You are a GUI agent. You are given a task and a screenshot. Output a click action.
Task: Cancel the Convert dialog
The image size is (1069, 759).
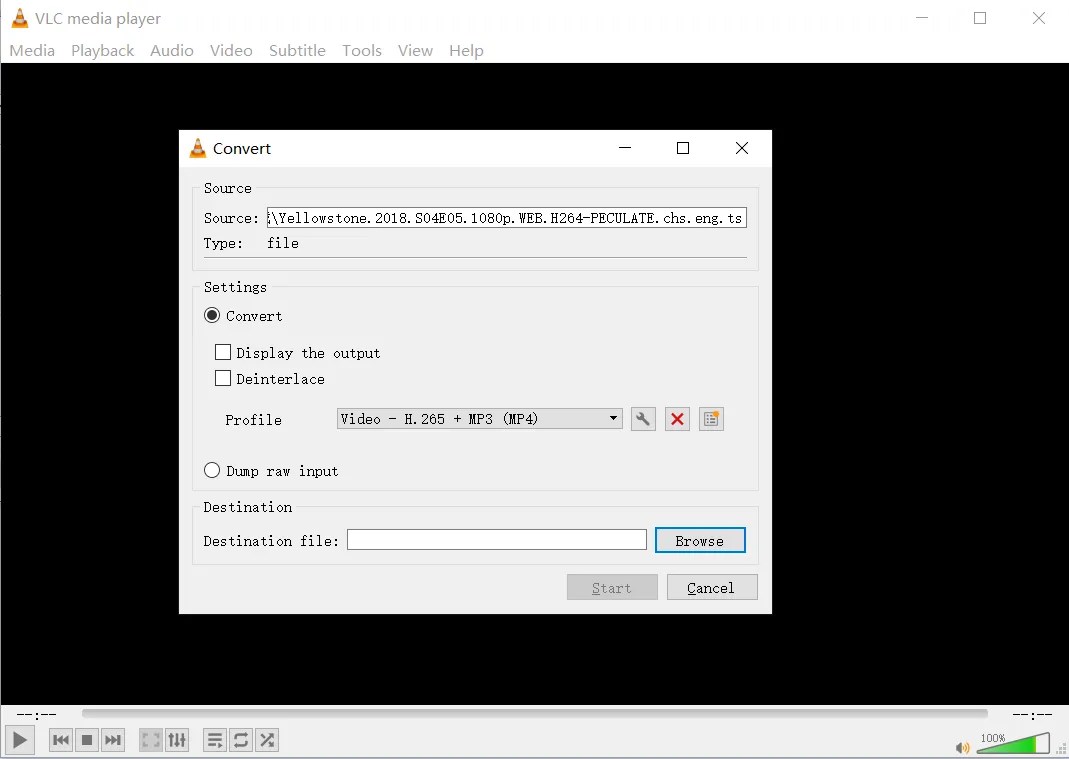tap(711, 587)
